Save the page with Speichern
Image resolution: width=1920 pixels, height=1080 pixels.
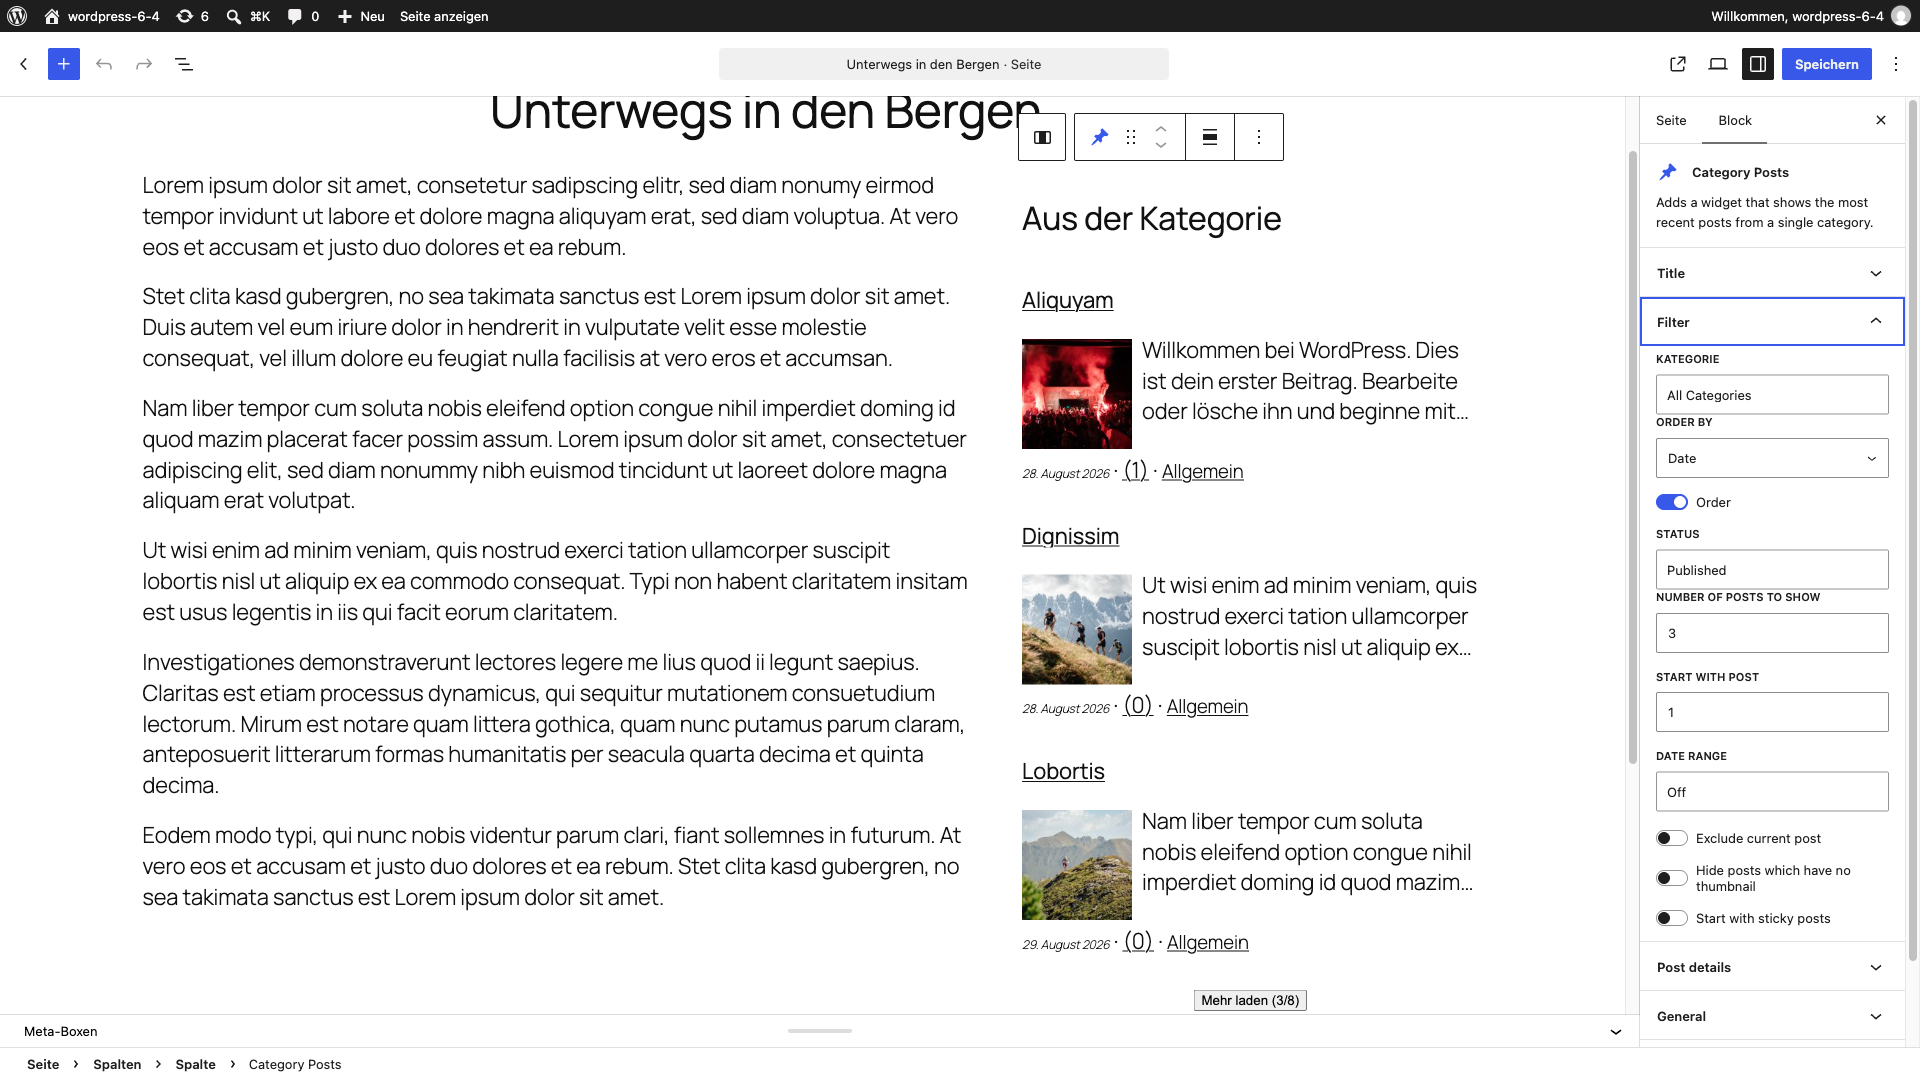click(x=1826, y=64)
